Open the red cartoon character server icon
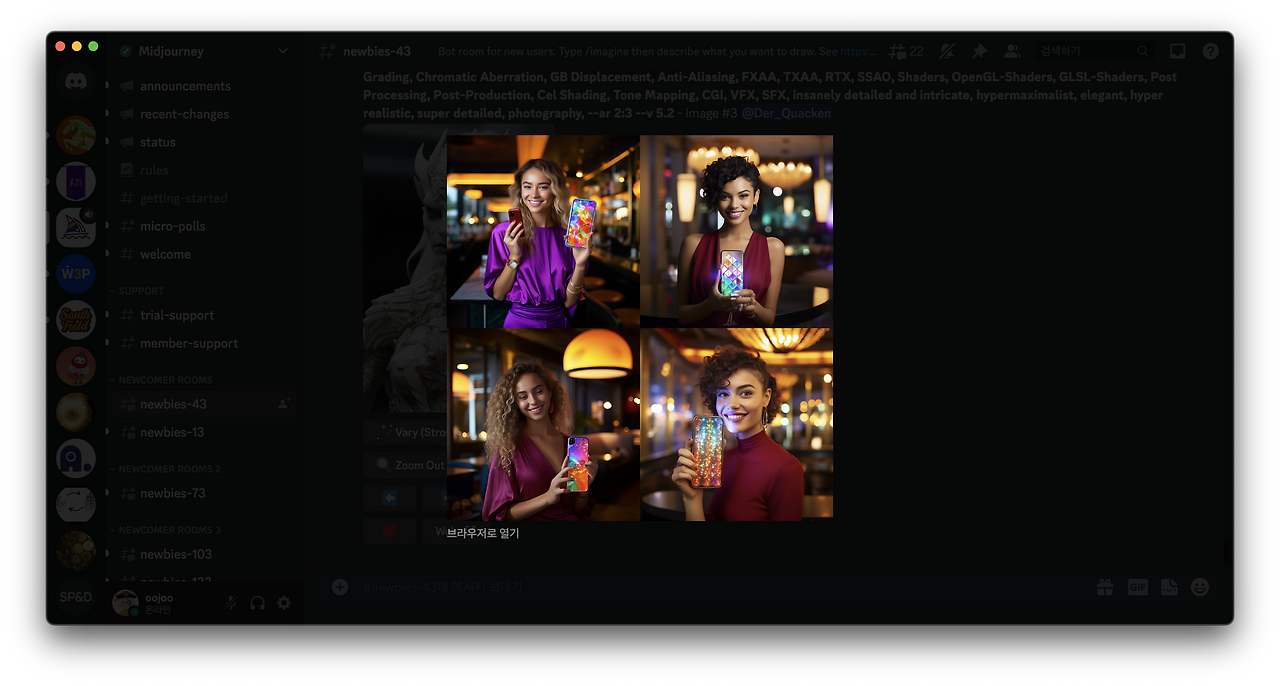 click(76, 366)
